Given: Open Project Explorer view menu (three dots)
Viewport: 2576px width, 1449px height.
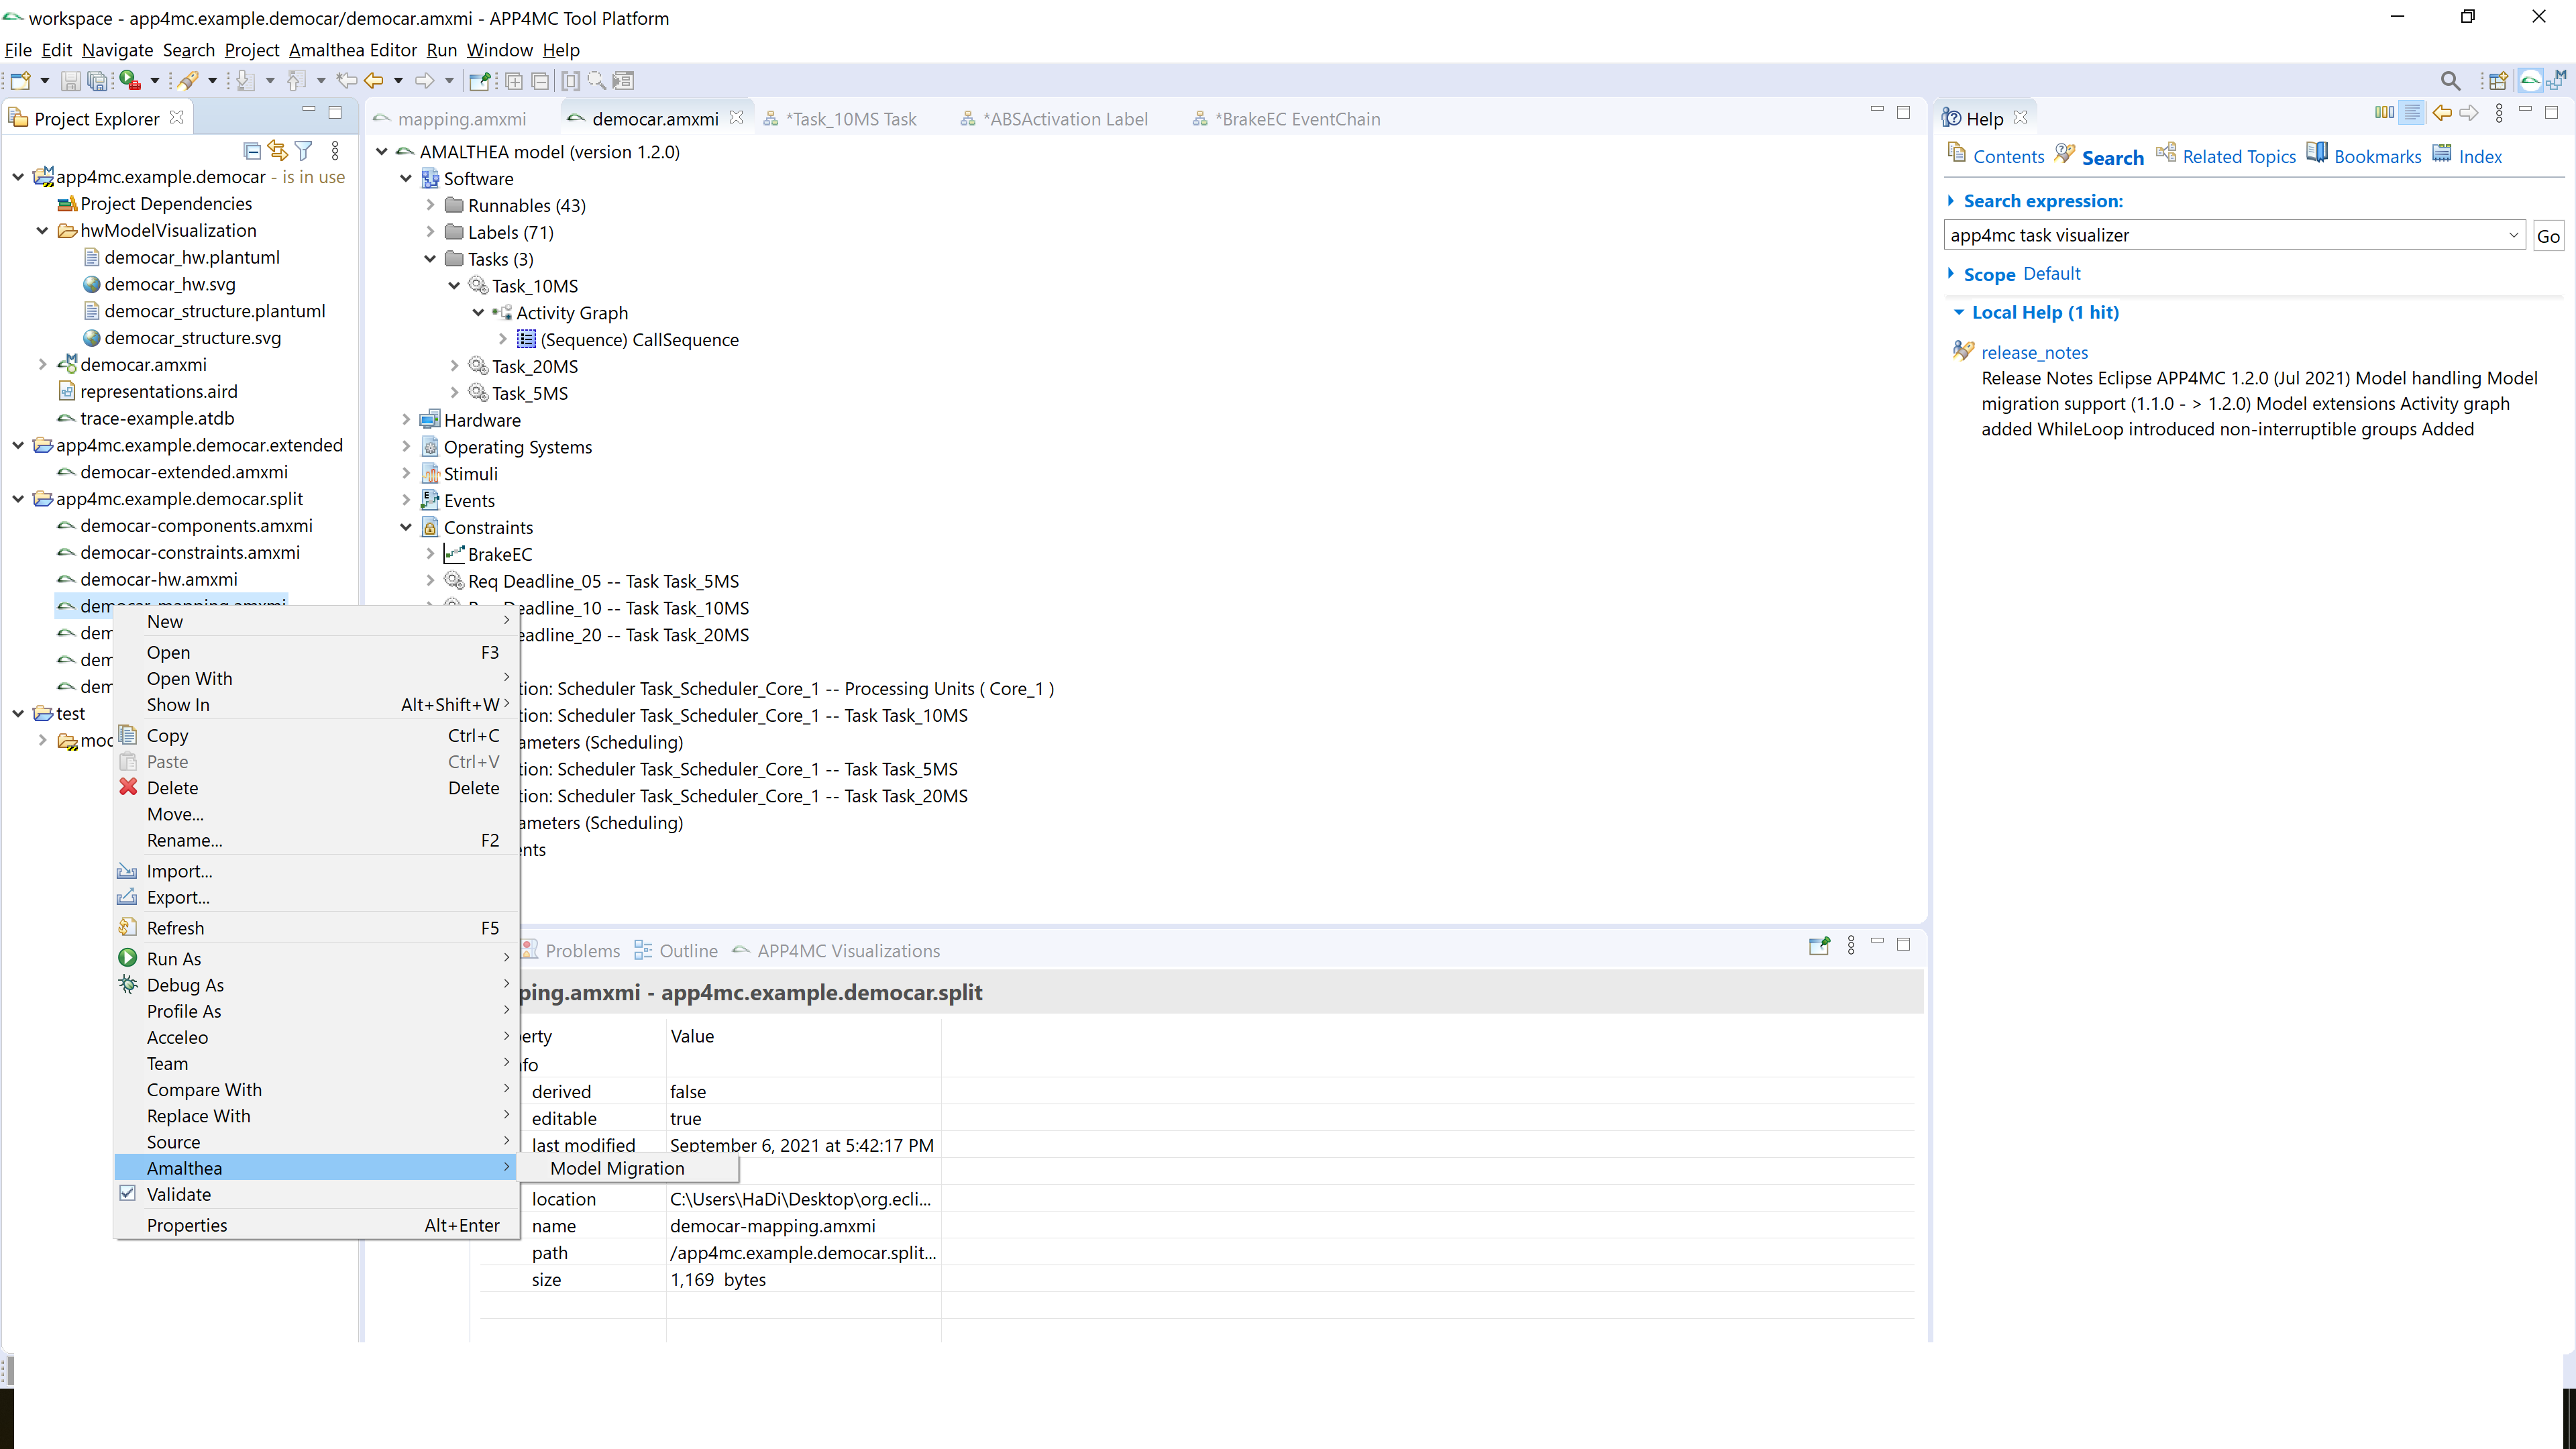Looking at the screenshot, I should [x=335, y=151].
